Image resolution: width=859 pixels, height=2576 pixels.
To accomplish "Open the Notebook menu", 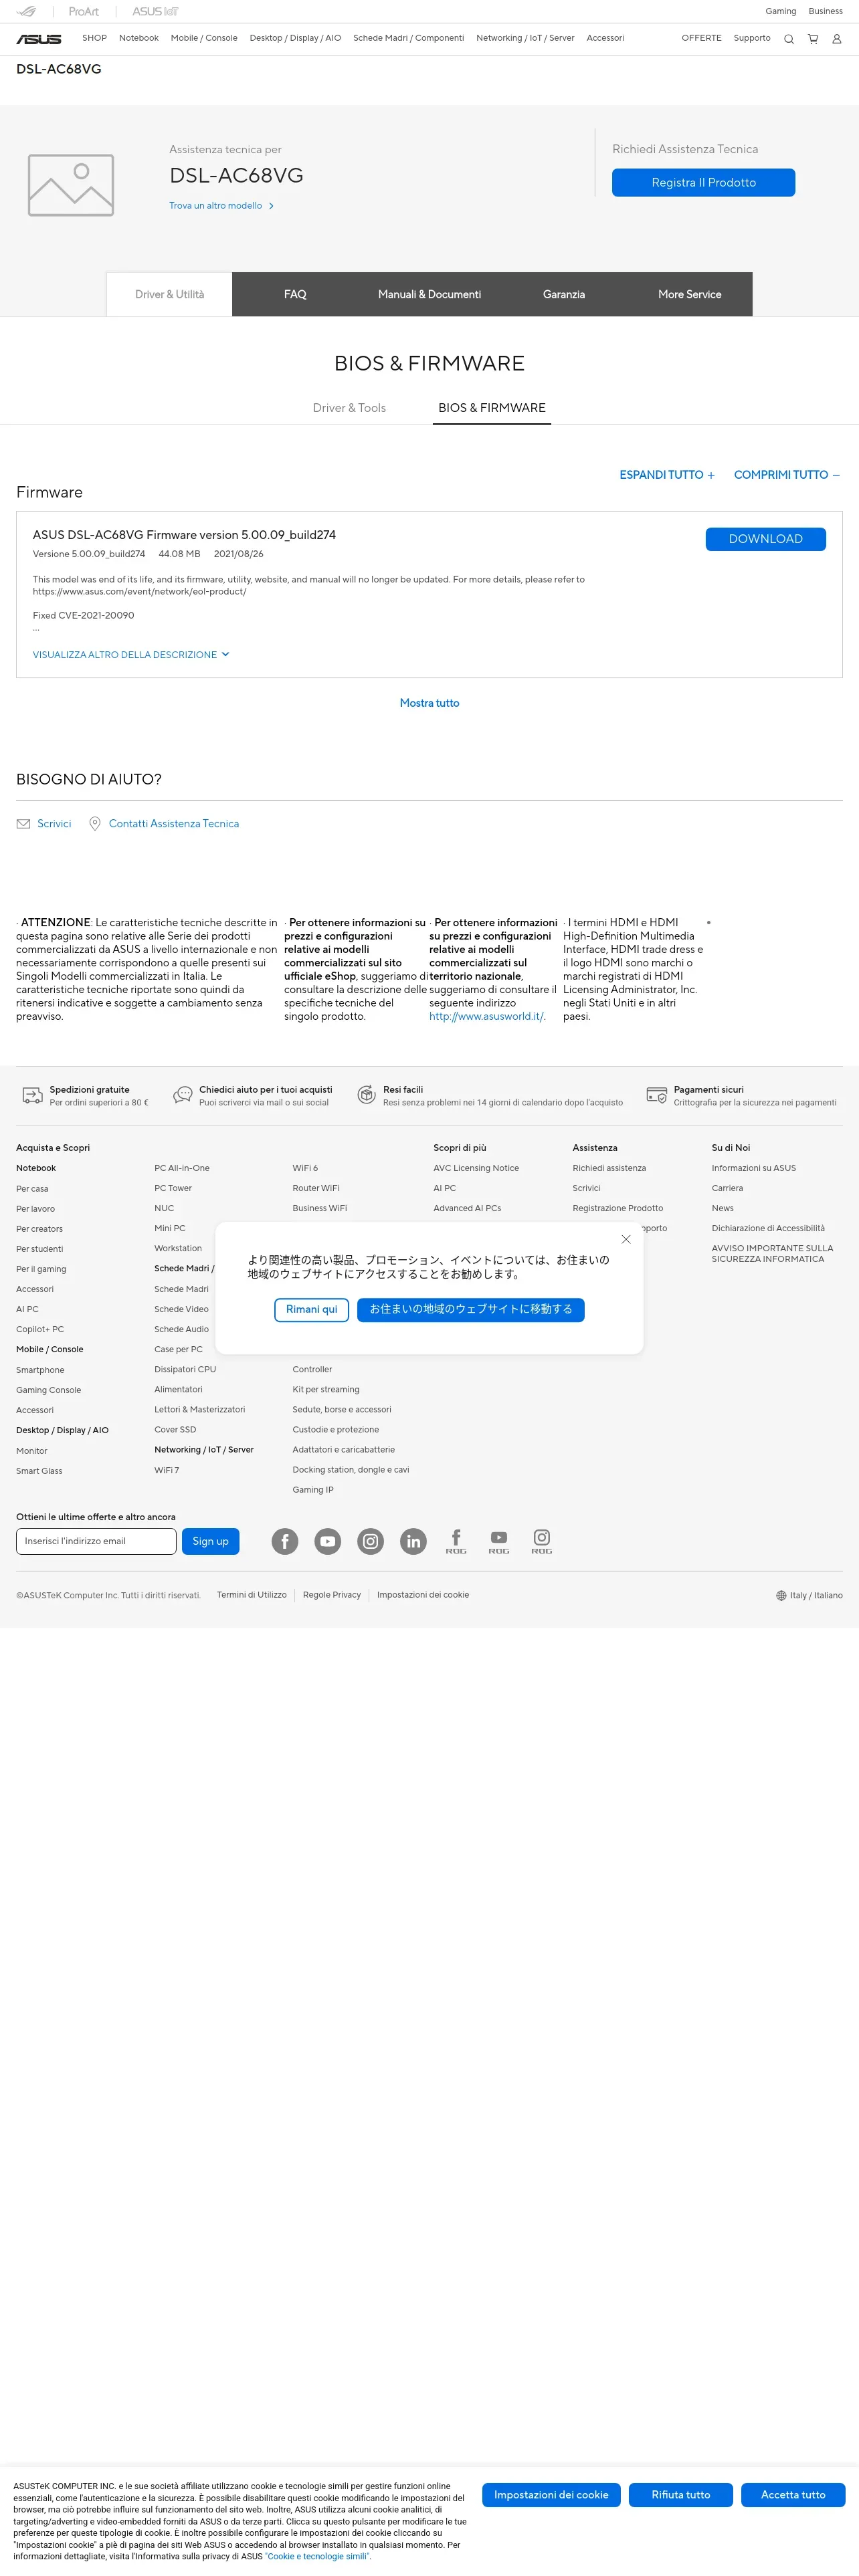I will (139, 38).
